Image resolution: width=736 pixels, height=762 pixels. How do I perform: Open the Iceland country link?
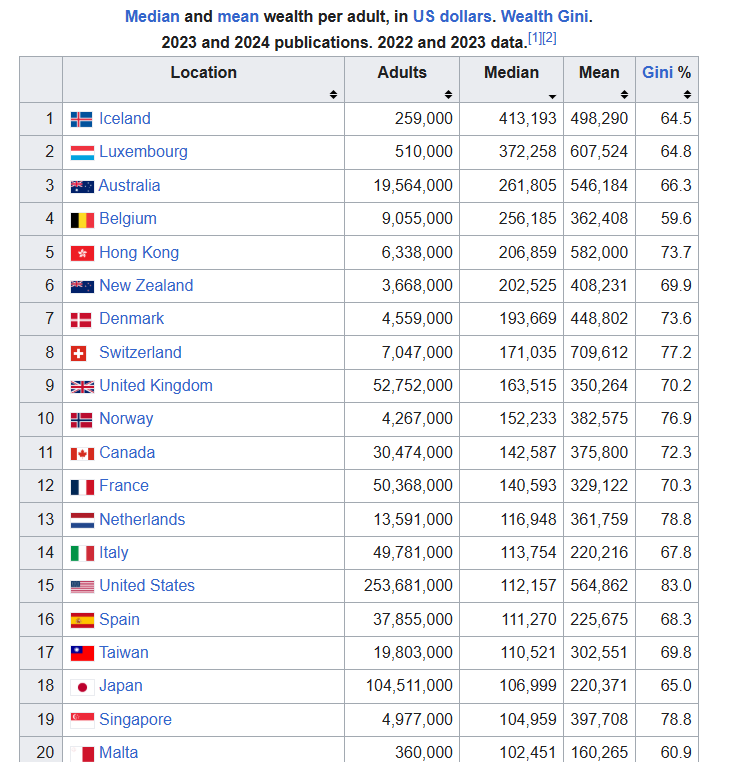(124, 119)
